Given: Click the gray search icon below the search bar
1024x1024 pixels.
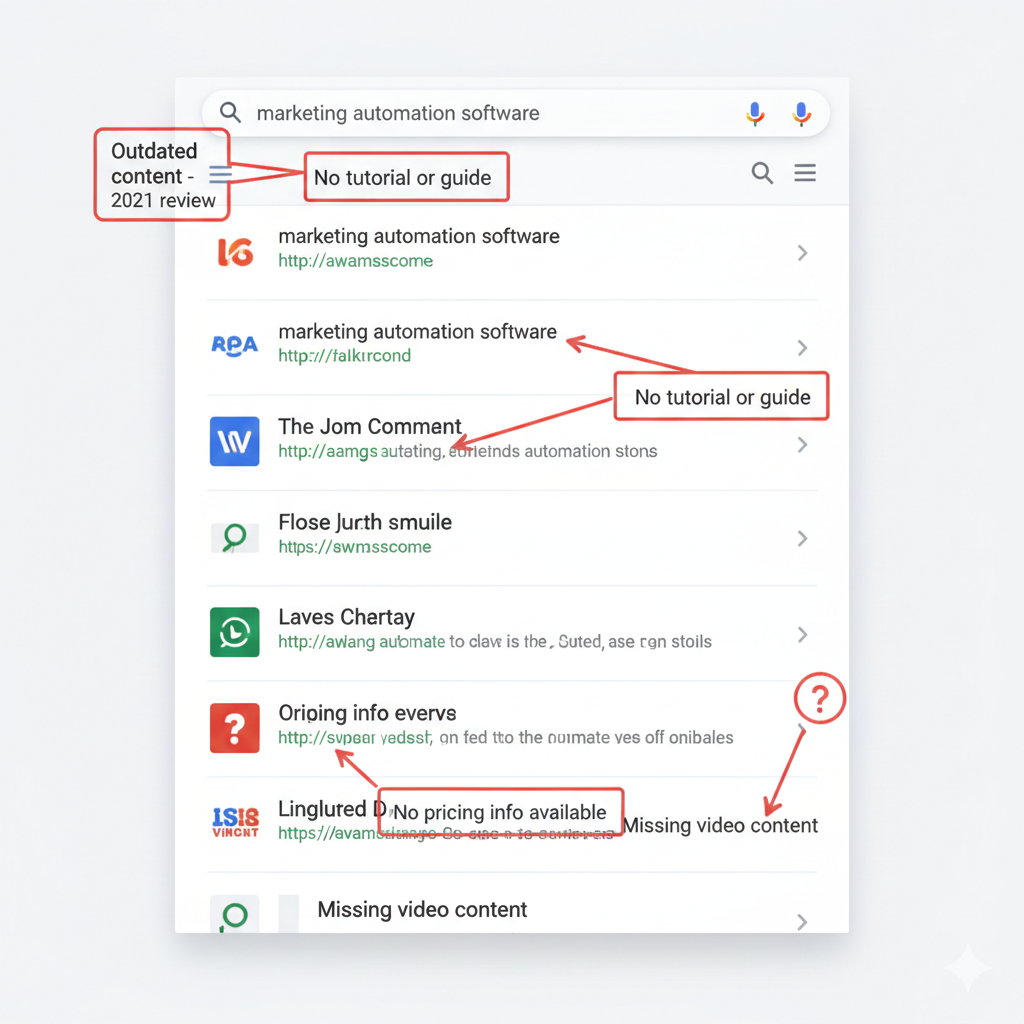Looking at the screenshot, I should pos(762,174).
